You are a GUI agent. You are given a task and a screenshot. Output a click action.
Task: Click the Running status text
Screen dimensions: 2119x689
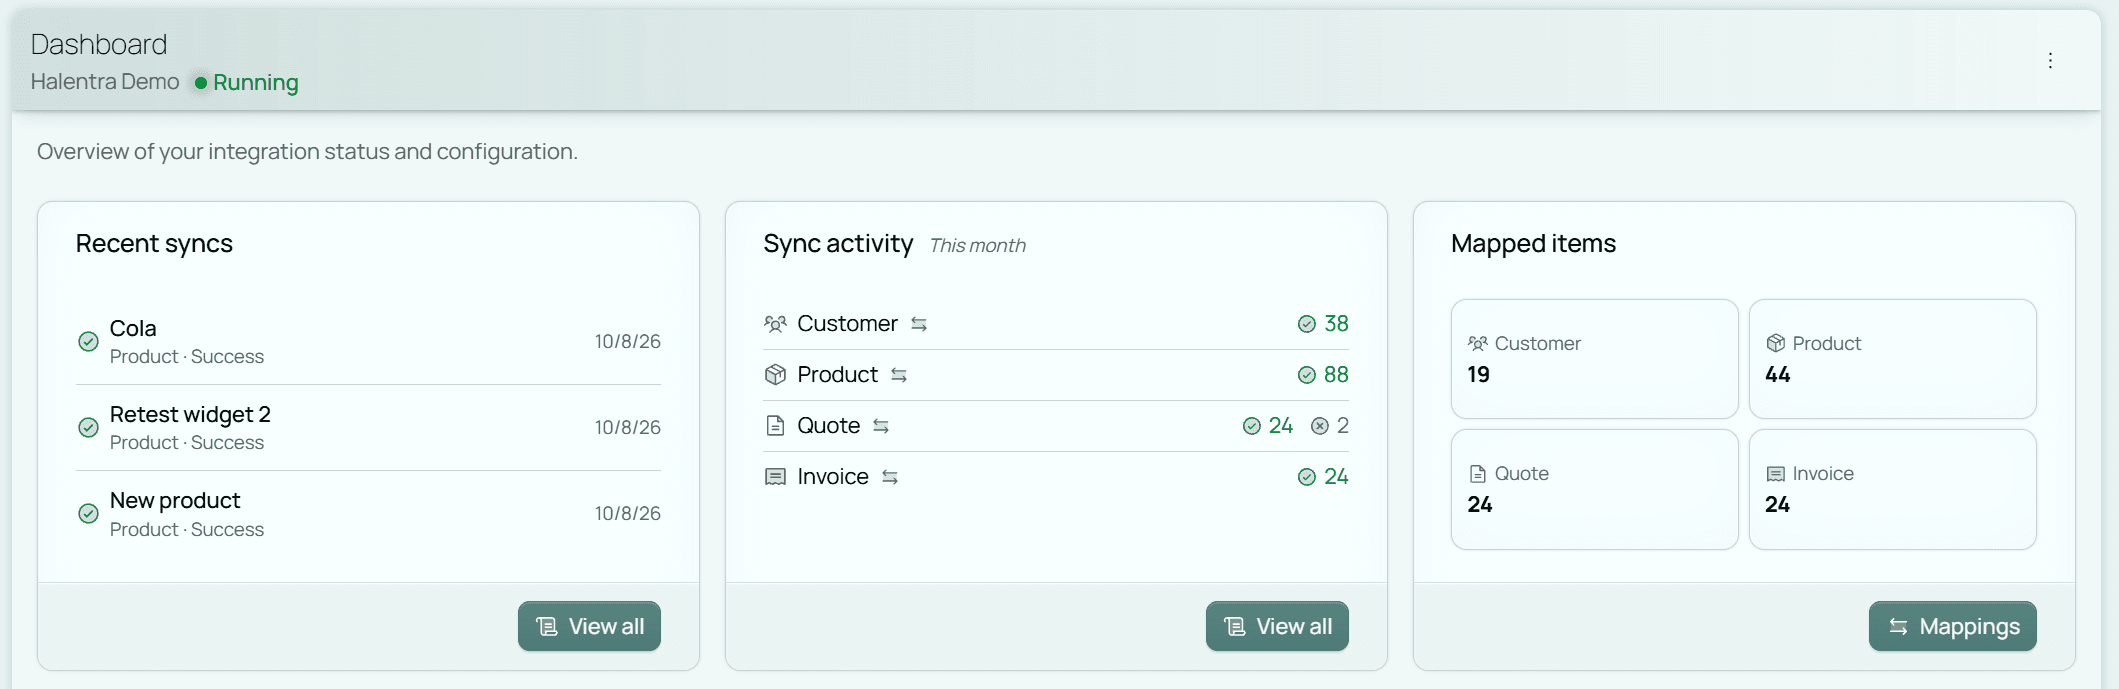pos(256,83)
